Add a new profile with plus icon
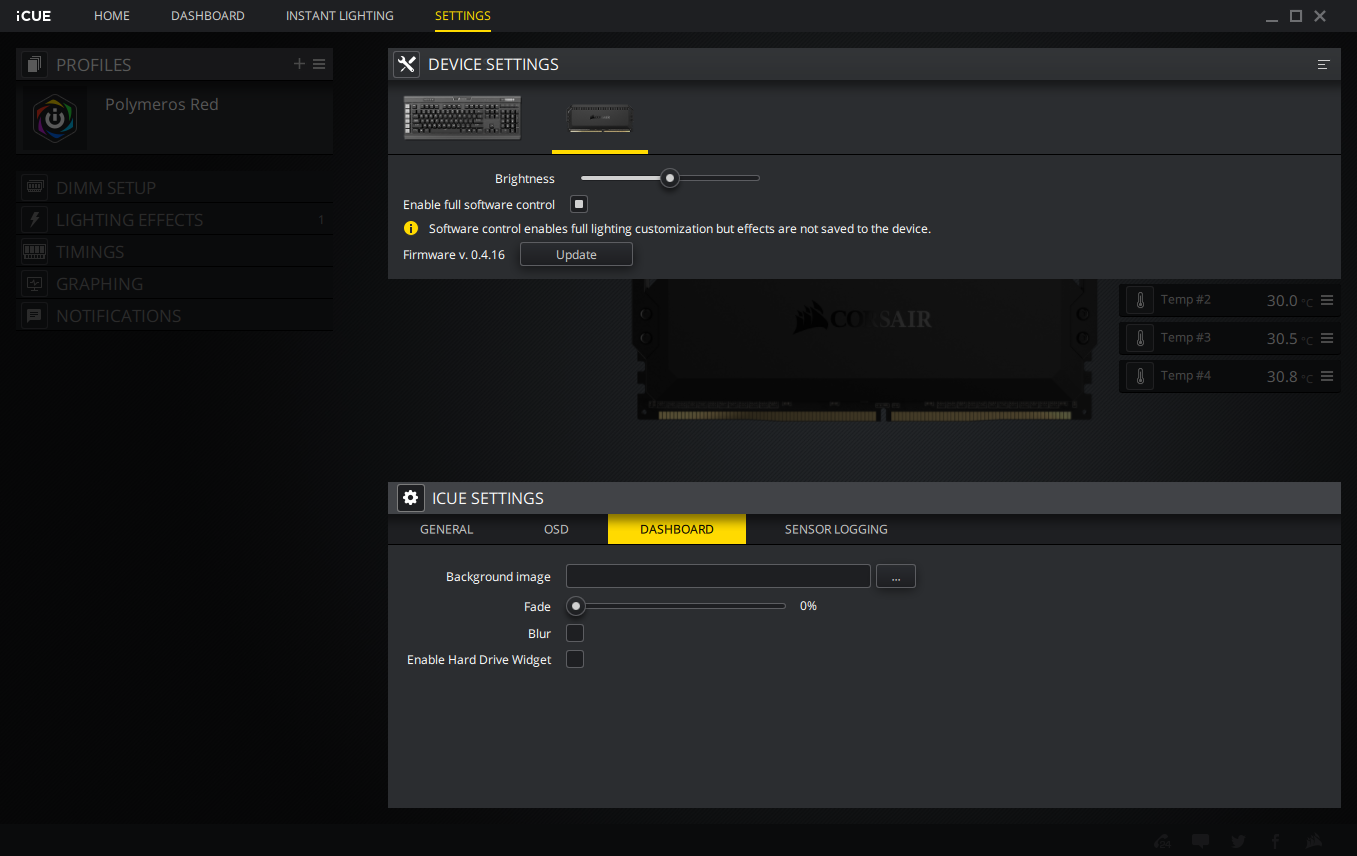 299,64
